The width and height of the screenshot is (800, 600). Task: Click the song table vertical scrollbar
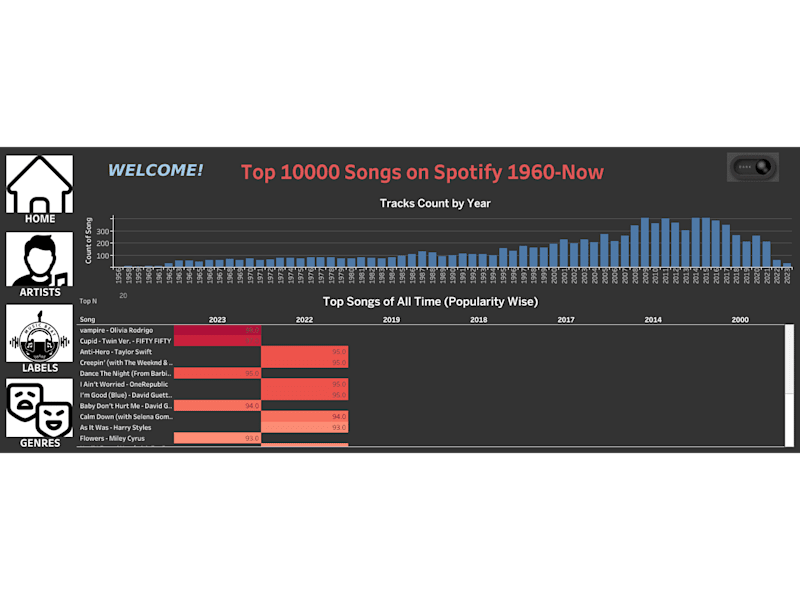pyautogui.click(x=789, y=385)
